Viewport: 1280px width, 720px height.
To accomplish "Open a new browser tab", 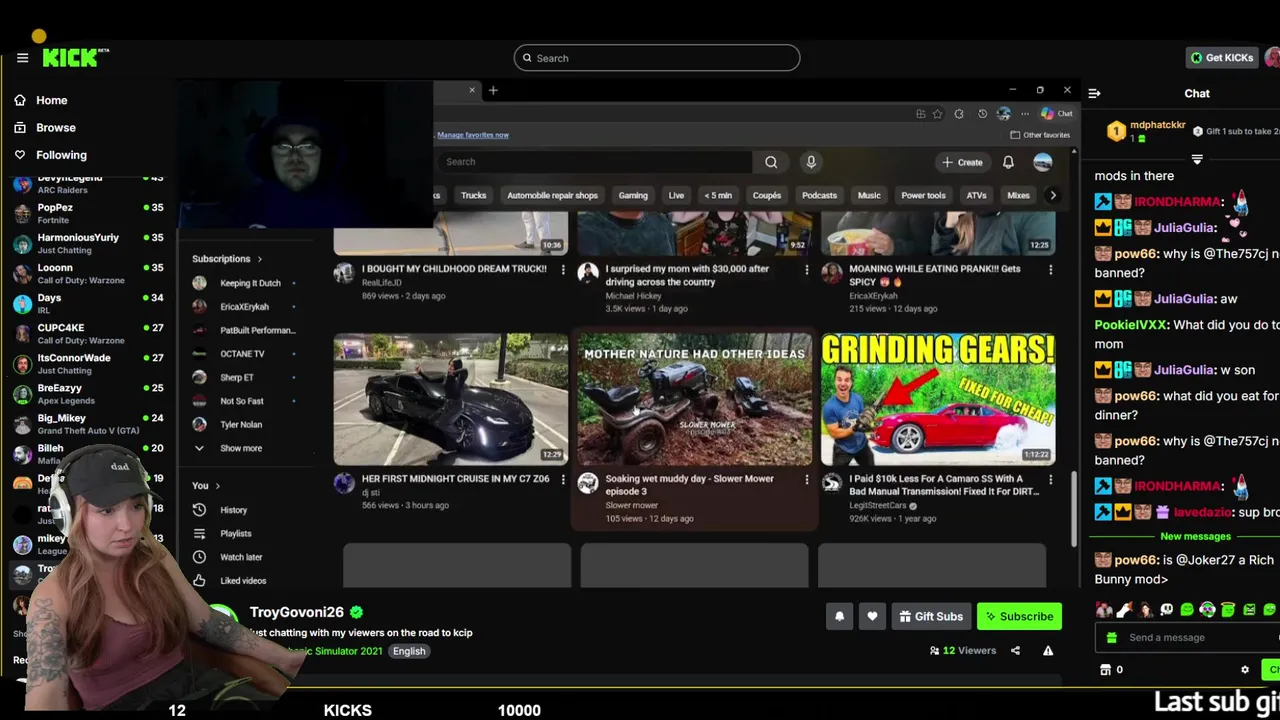I will click(x=493, y=90).
